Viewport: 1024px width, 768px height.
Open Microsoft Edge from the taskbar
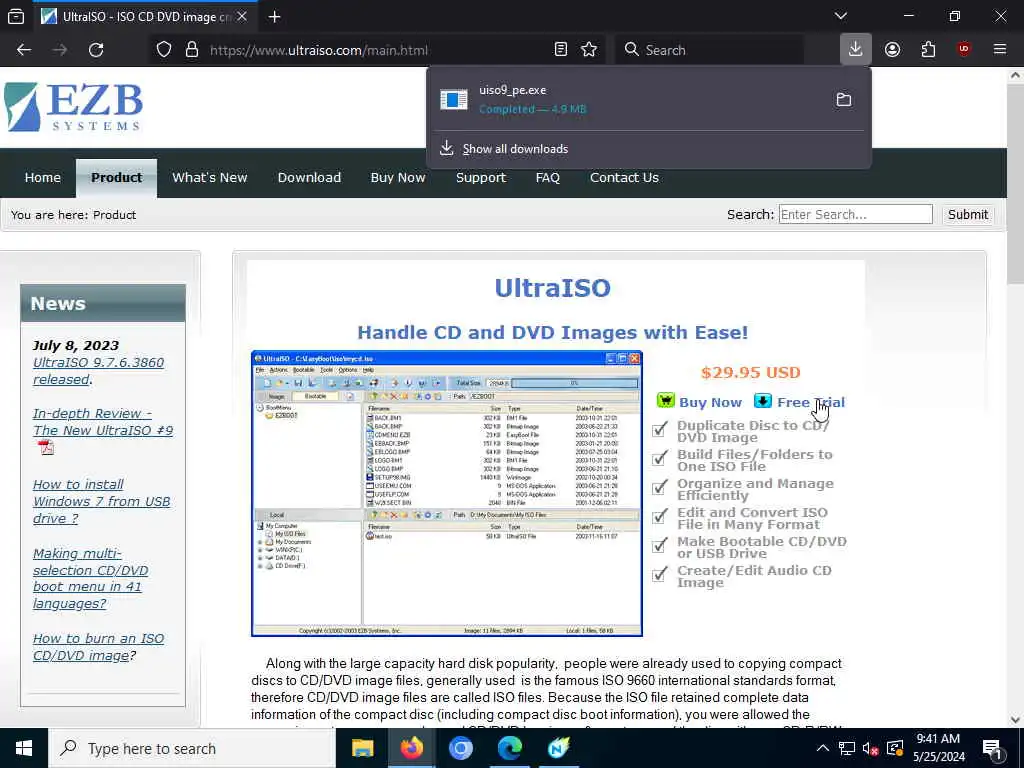coord(509,748)
